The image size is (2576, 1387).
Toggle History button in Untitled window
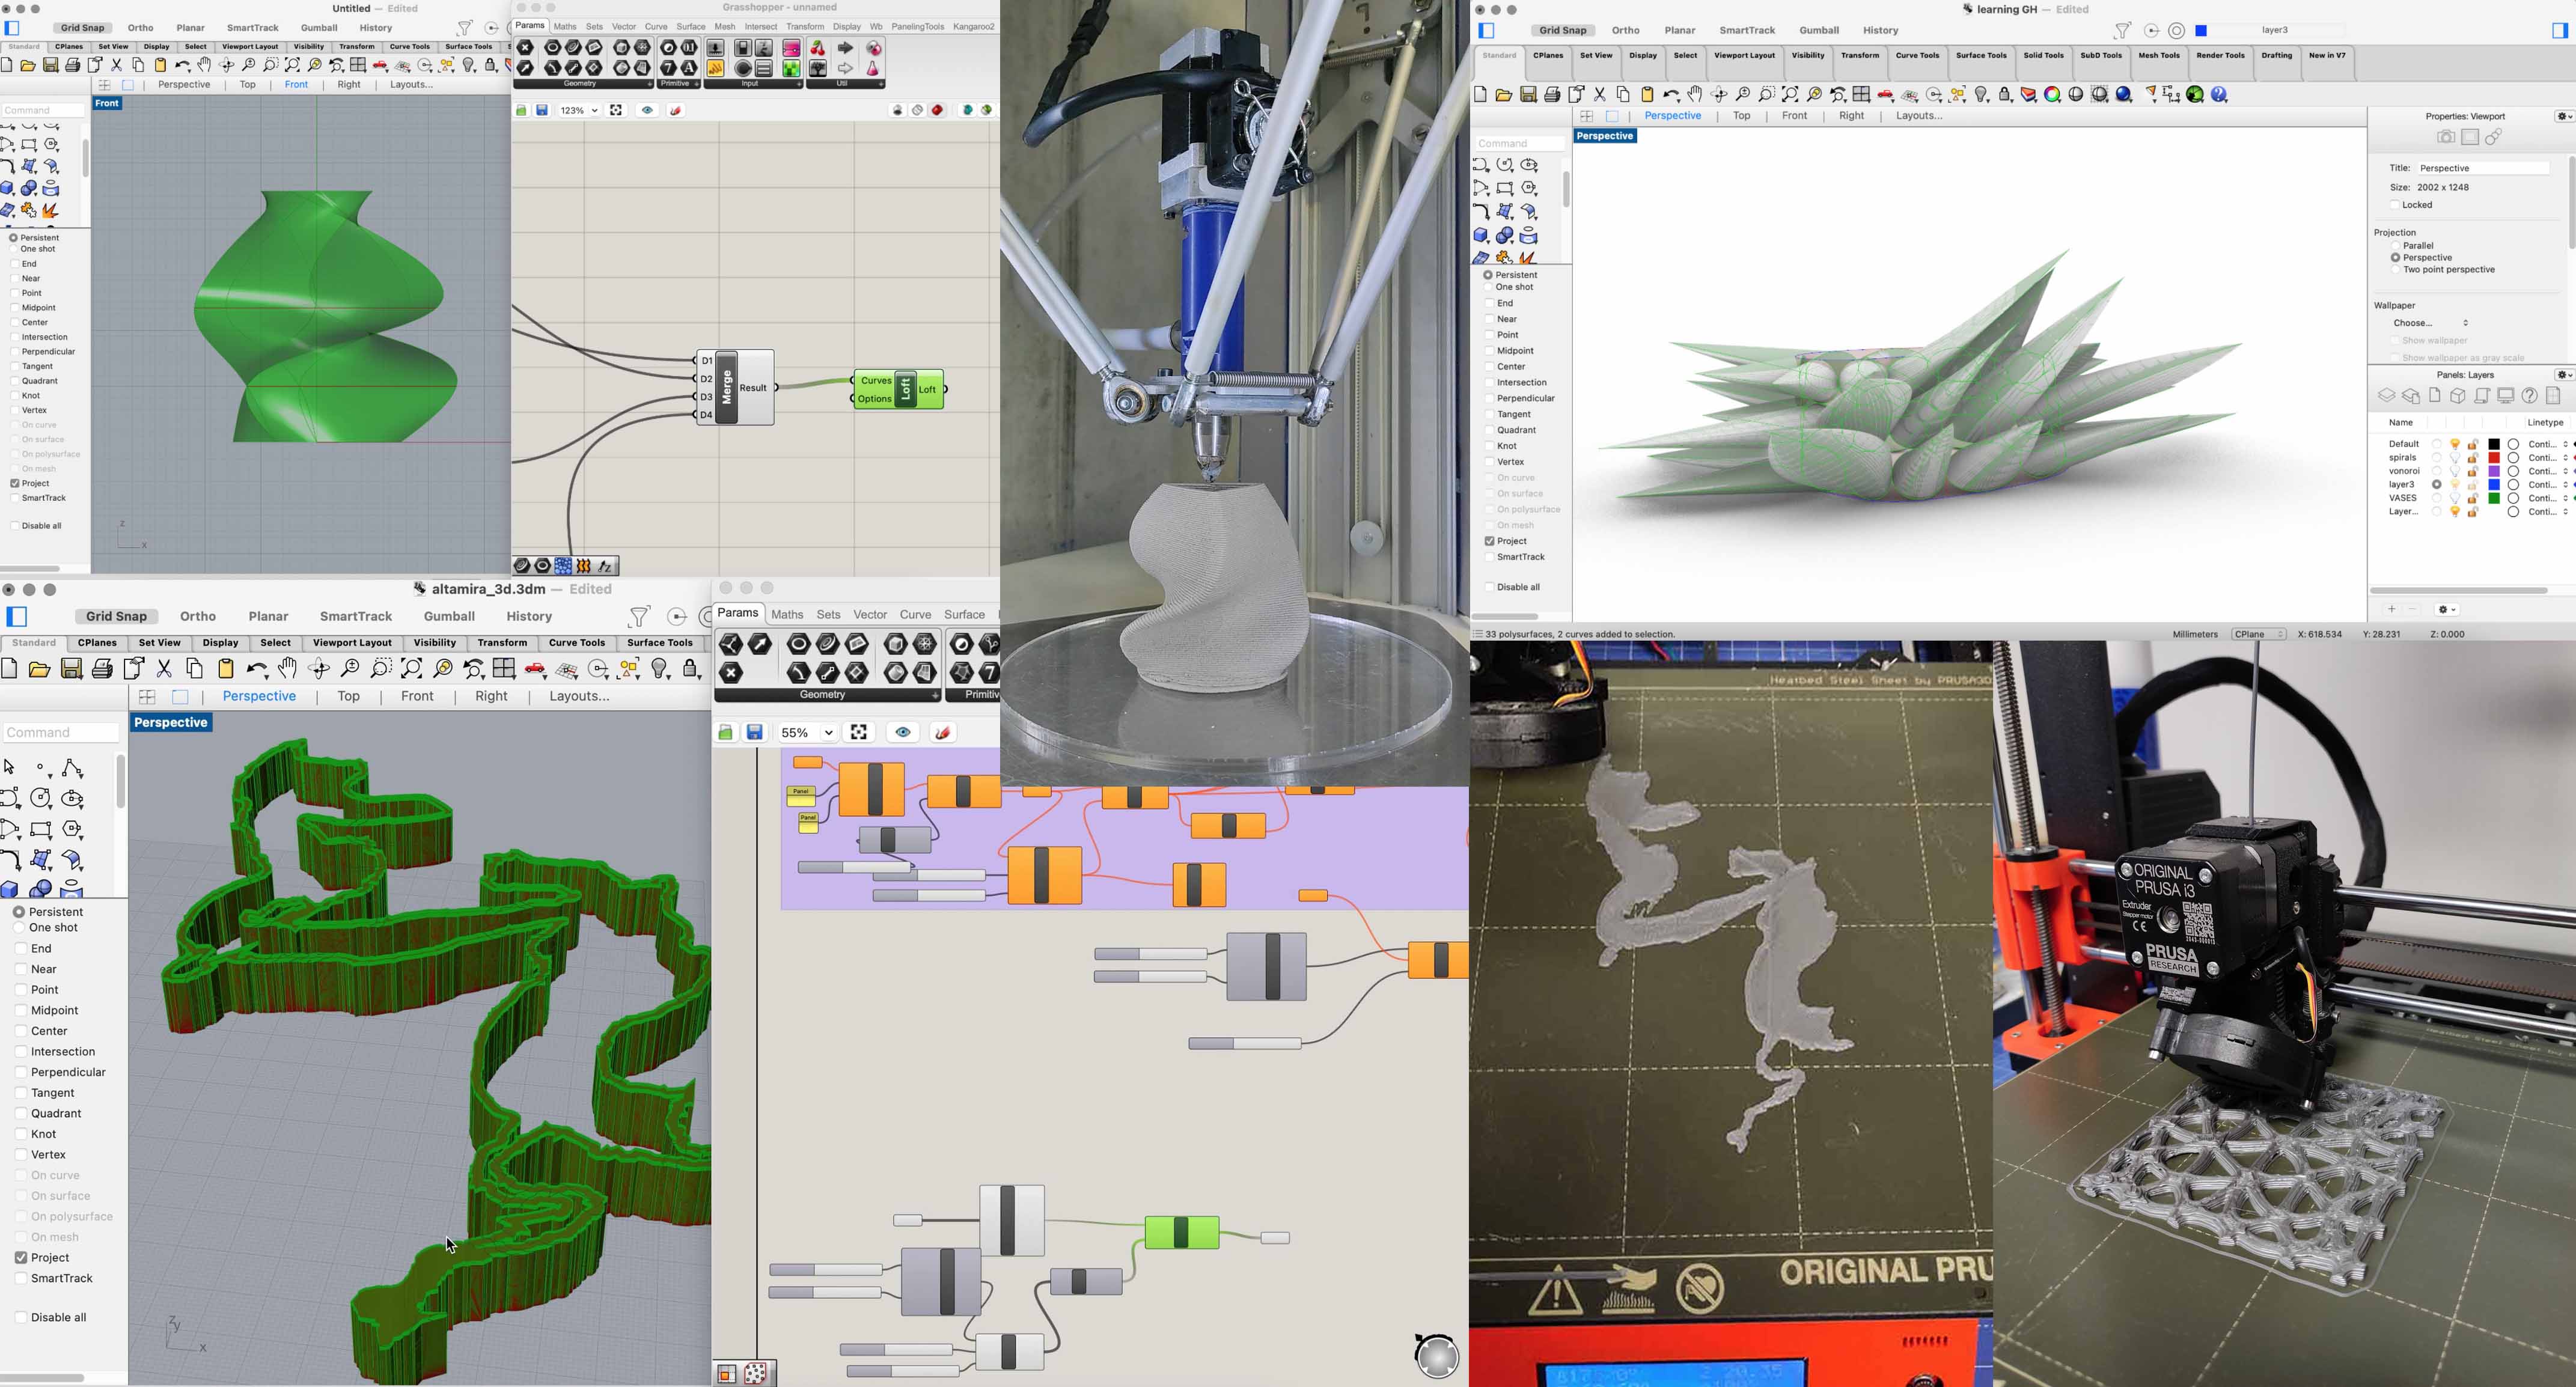pyautogui.click(x=376, y=28)
